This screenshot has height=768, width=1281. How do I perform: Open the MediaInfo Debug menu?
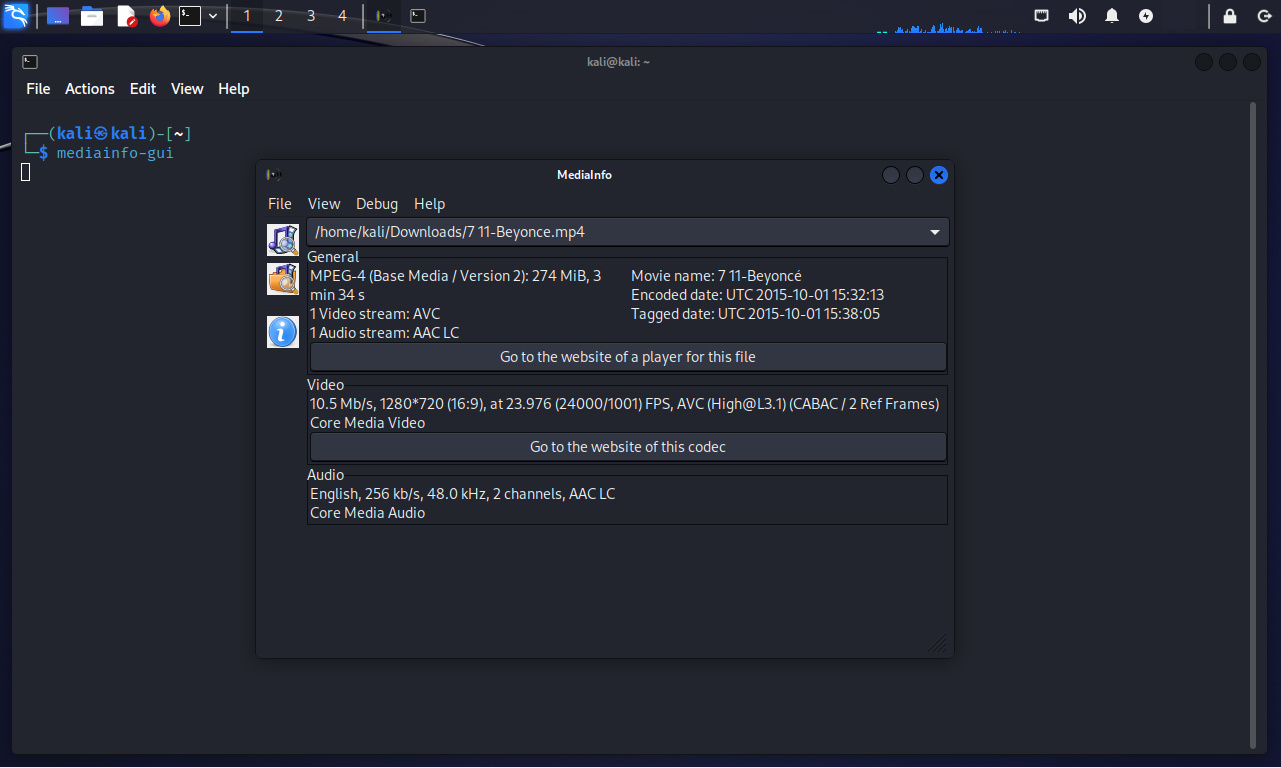click(x=377, y=204)
